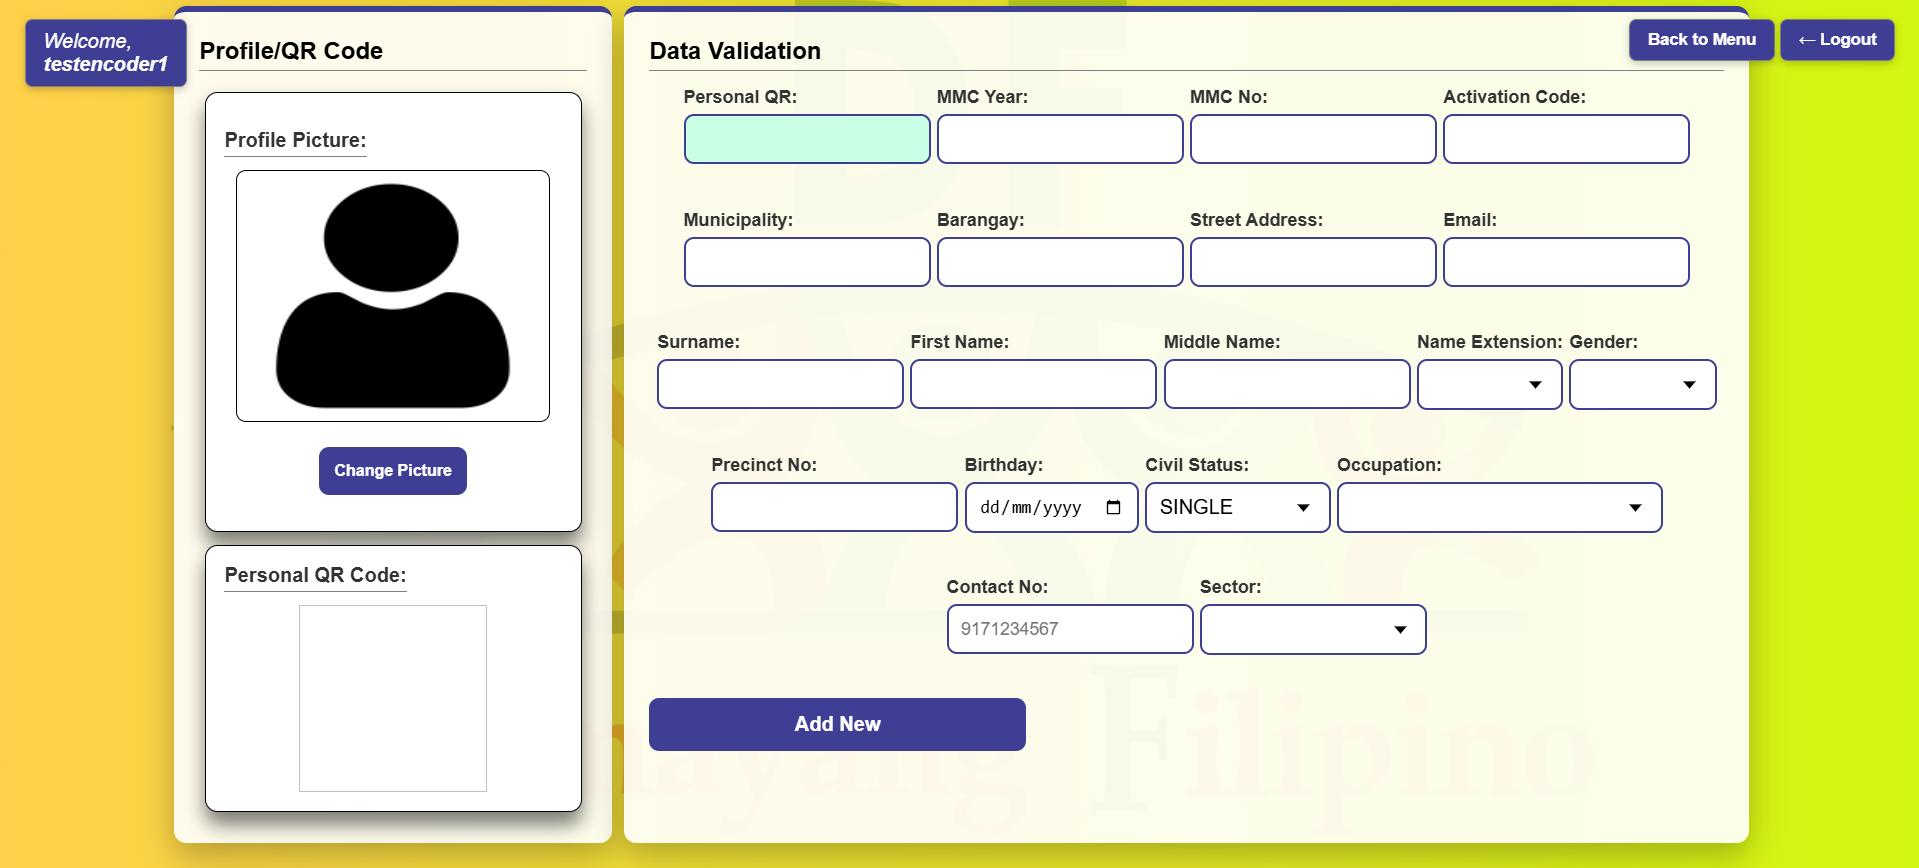Focus the Personal QR input field
This screenshot has height=868, width=1919.
coord(807,139)
